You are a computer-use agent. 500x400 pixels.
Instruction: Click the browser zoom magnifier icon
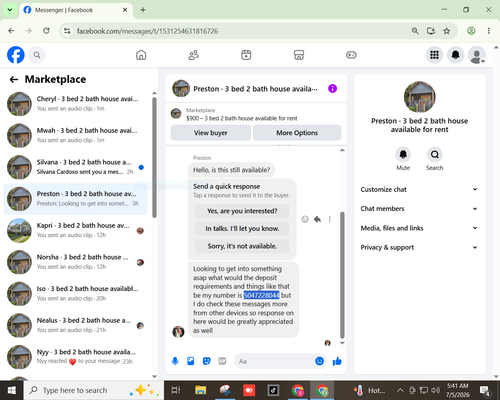tap(415, 31)
